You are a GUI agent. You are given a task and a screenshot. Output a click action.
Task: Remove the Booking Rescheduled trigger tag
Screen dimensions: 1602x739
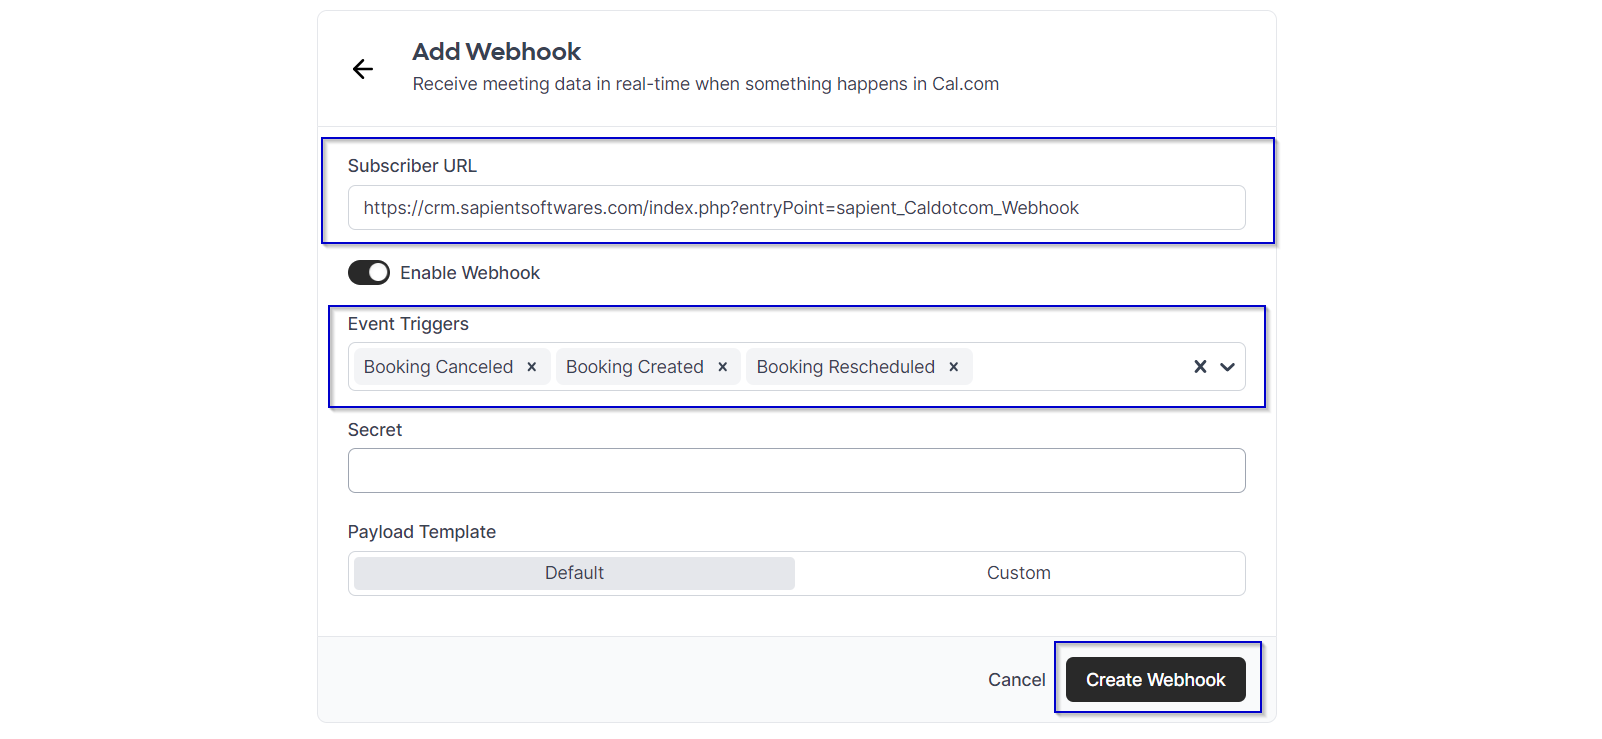pyautogui.click(x=954, y=367)
